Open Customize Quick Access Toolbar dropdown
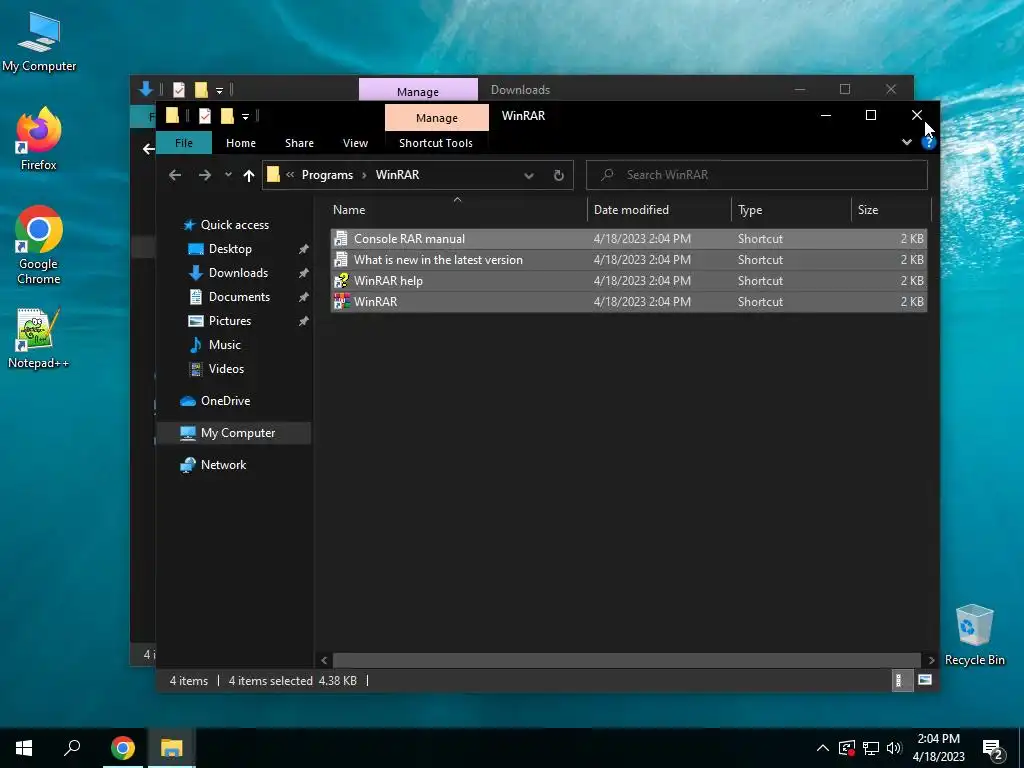The width and height of the screenshot is (1024, 768). click(x=246, y=116)
